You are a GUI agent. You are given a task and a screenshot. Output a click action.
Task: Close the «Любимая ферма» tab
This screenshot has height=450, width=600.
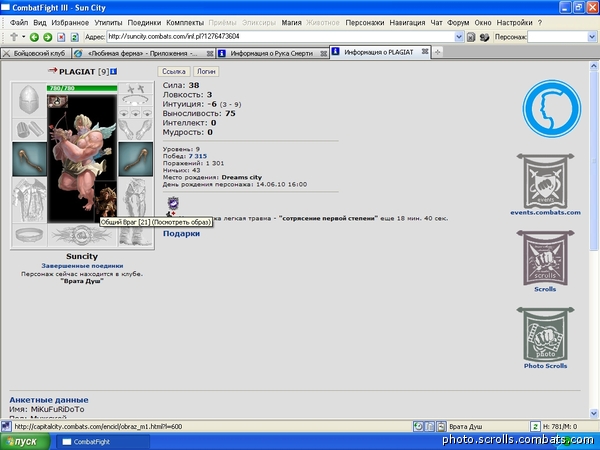coord(210,54)
